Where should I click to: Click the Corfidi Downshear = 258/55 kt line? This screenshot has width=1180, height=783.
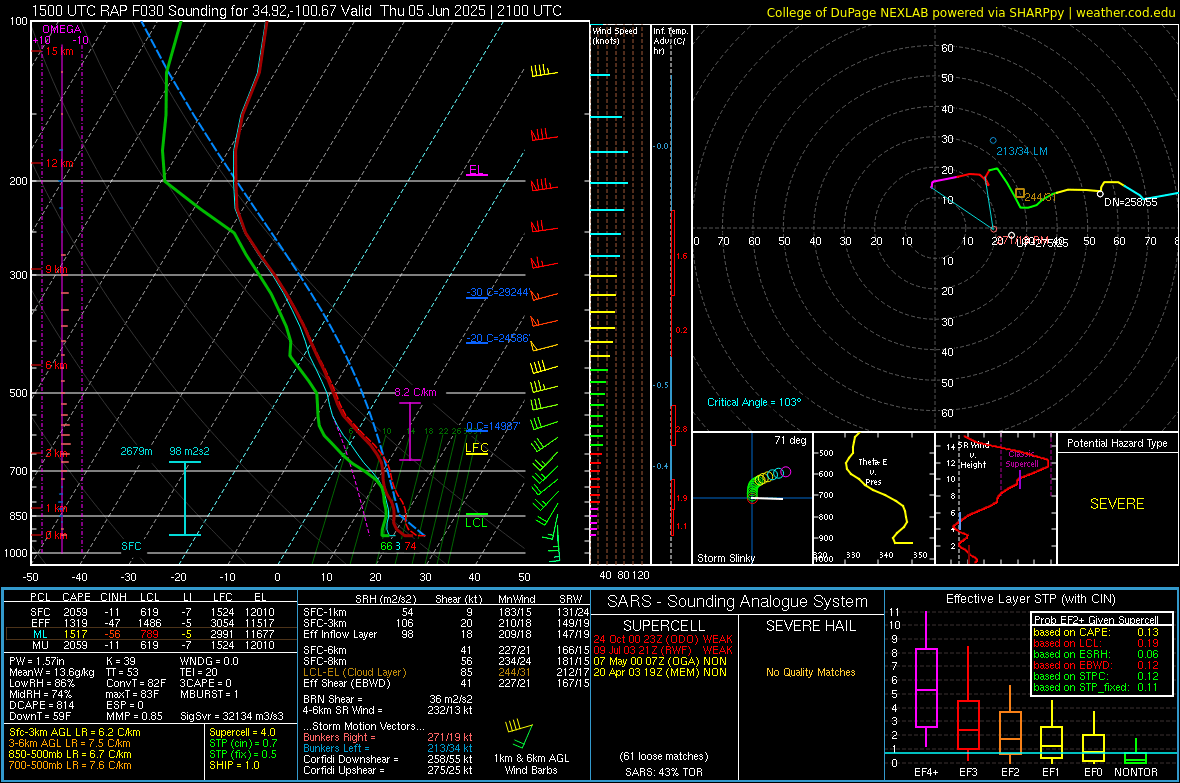[388, 759]
